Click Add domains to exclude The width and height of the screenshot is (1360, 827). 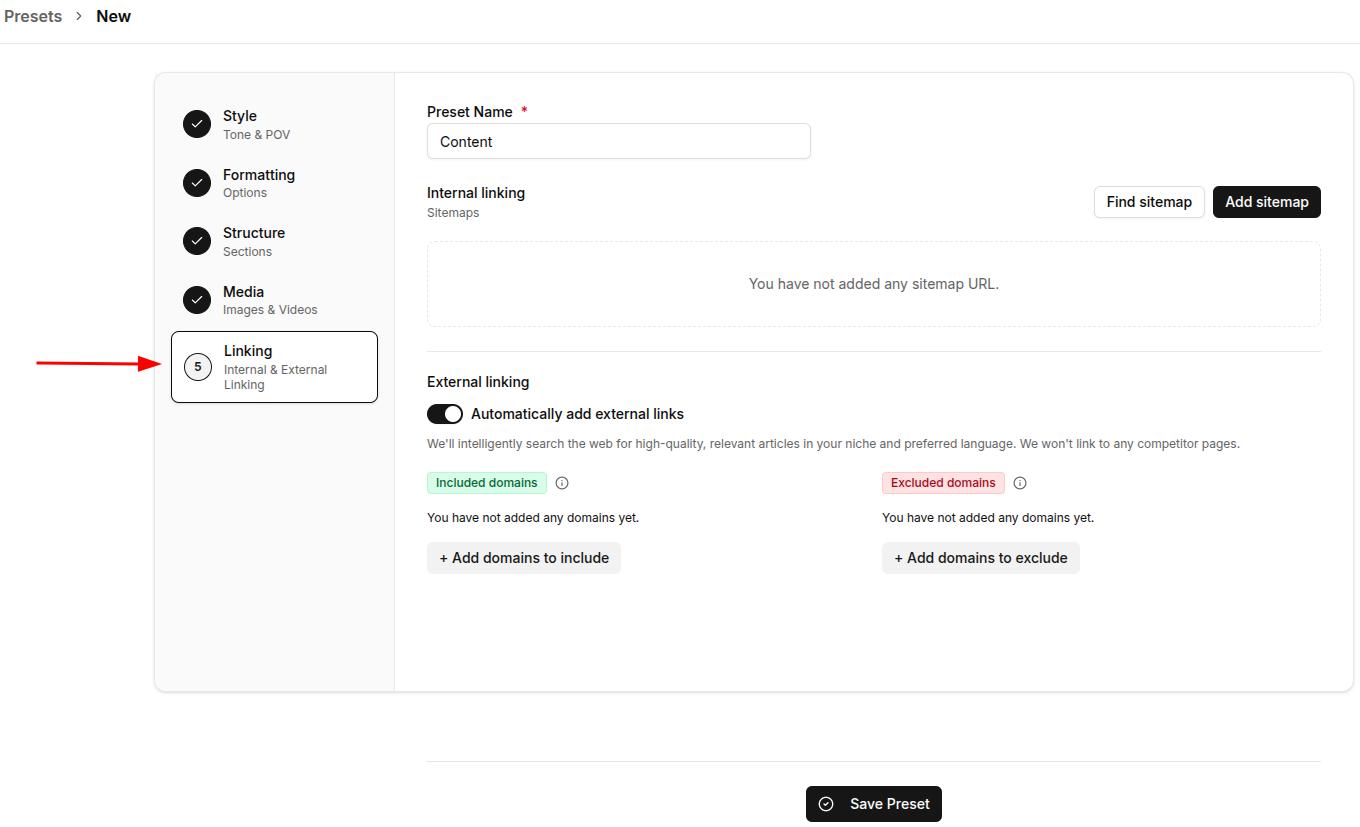(x=980, y=557)
